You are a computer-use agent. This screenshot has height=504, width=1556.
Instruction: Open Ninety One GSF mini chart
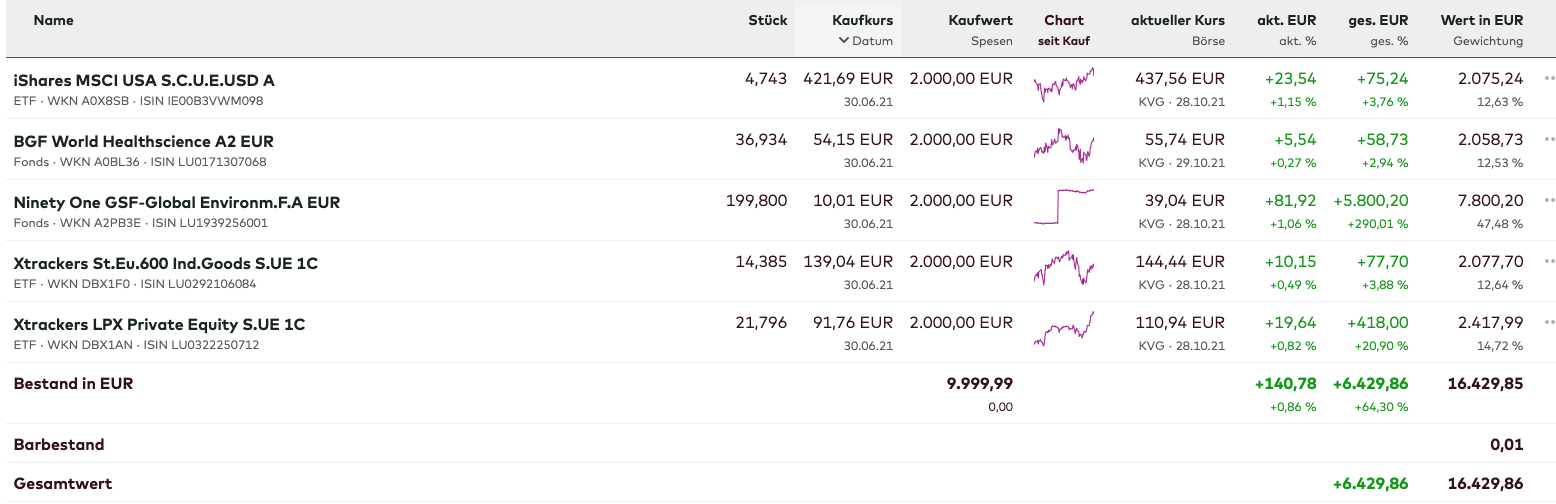pyautogui.click(x=1063, y=207)
